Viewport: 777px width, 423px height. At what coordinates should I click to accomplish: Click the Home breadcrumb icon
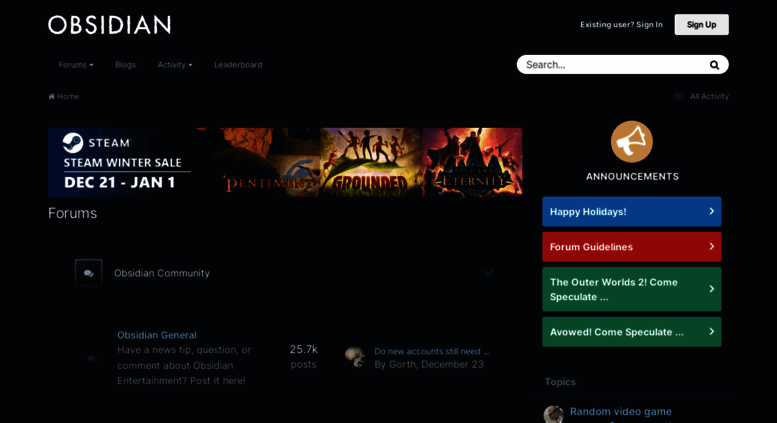point(52,96)
